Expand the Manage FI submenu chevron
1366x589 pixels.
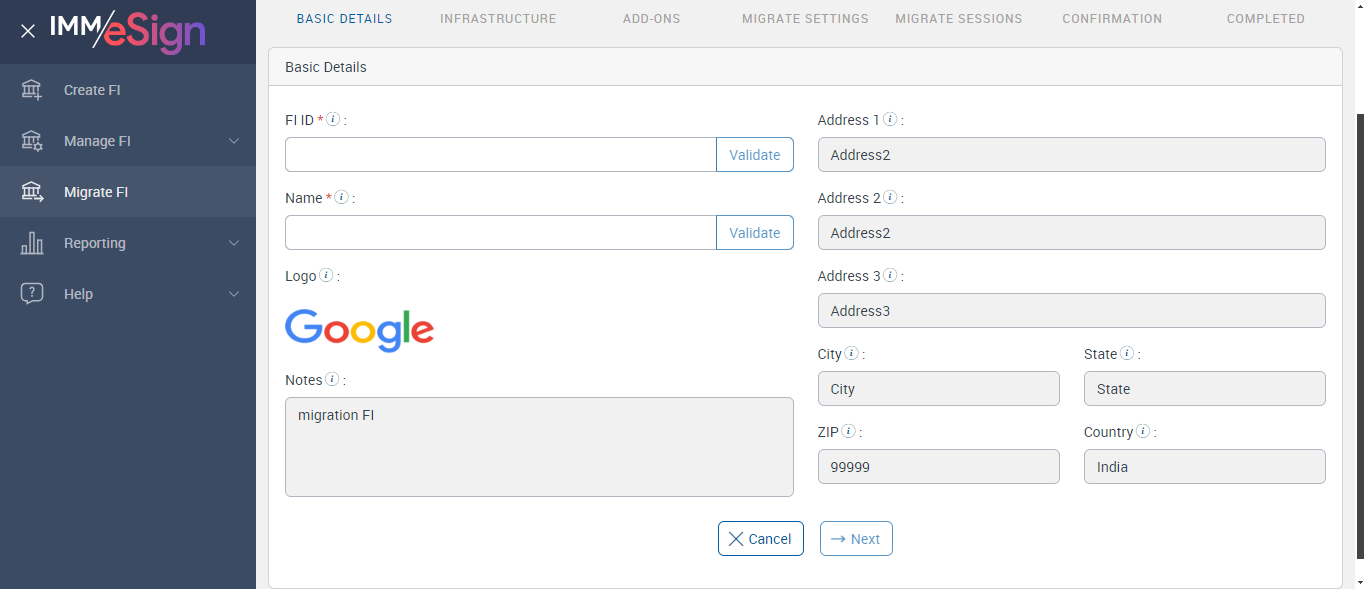[x=234, y=141]
